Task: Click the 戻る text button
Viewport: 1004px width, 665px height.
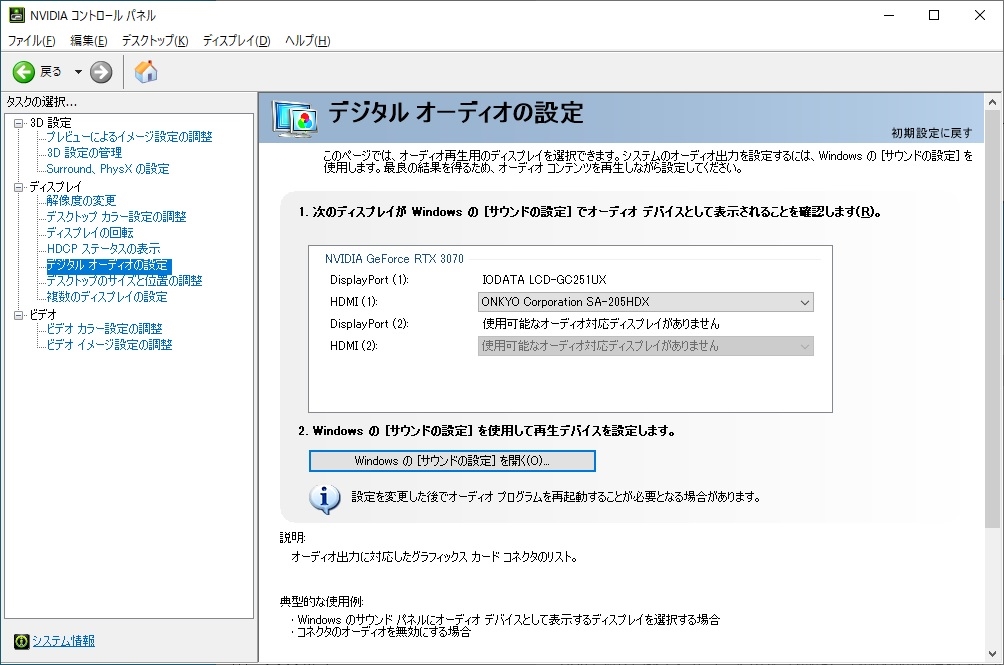Action: coord(51,72)
